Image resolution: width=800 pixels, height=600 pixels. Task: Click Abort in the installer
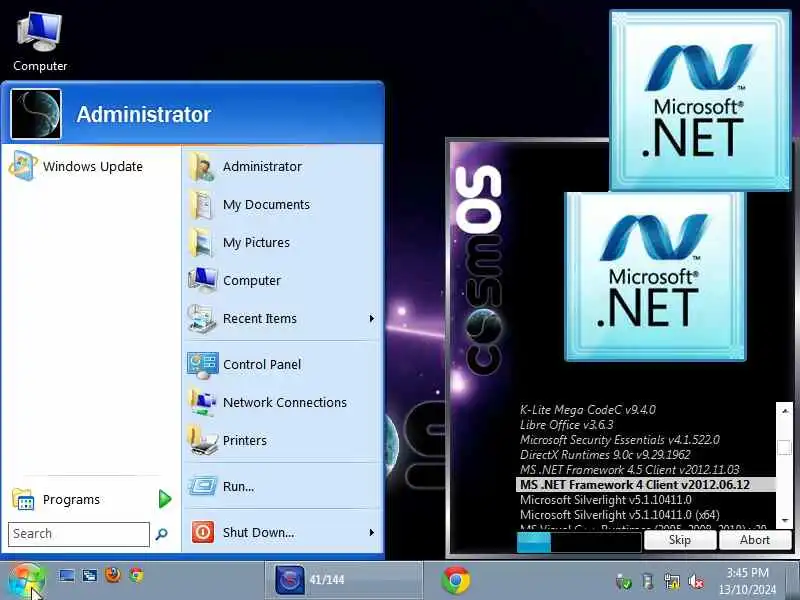pos(755,540)
